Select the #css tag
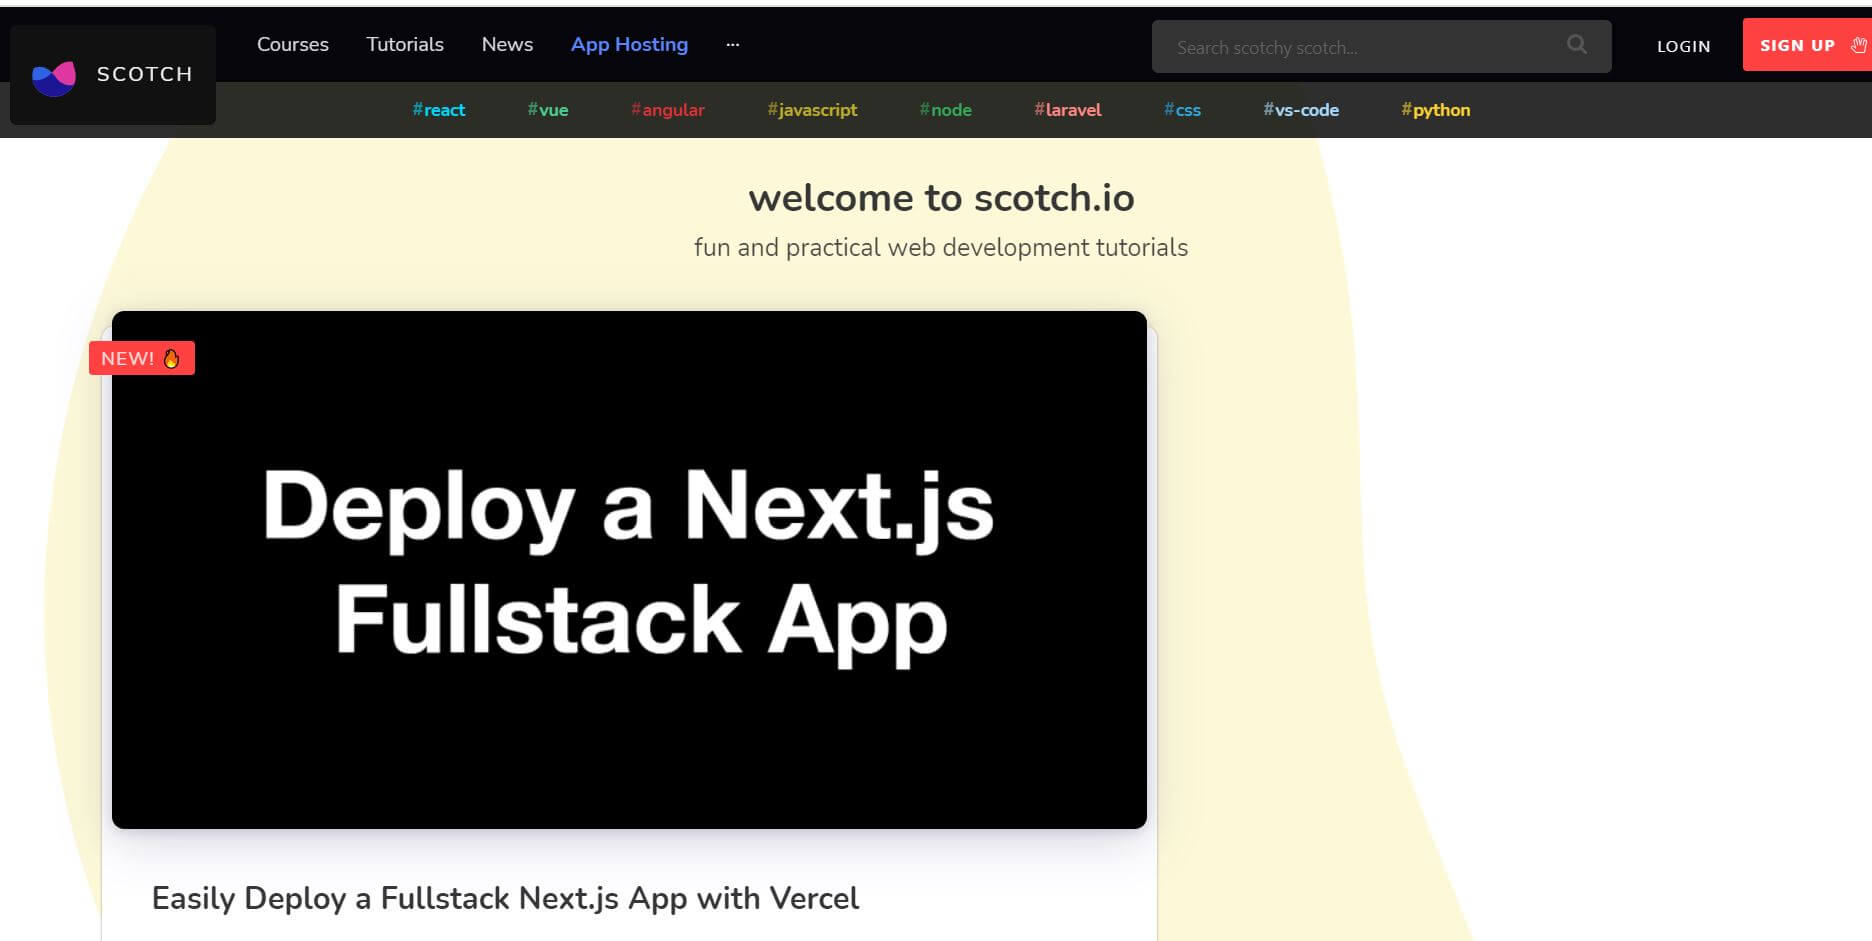Image resolution: width=1872 pixels, height=941 pixels. point(1182,110)
